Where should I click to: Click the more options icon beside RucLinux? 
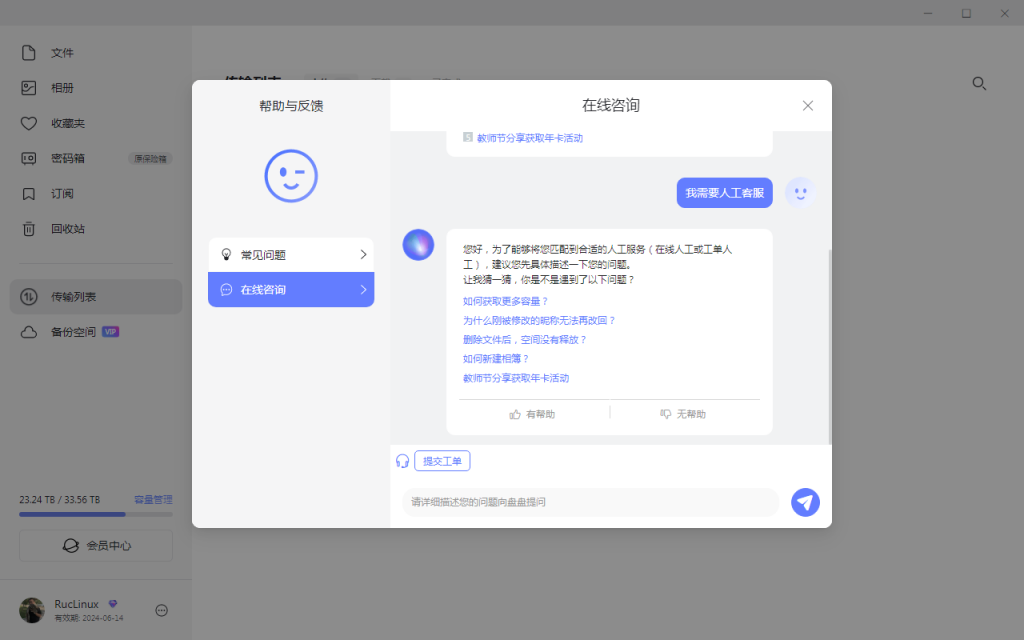(x=162, y=610)
